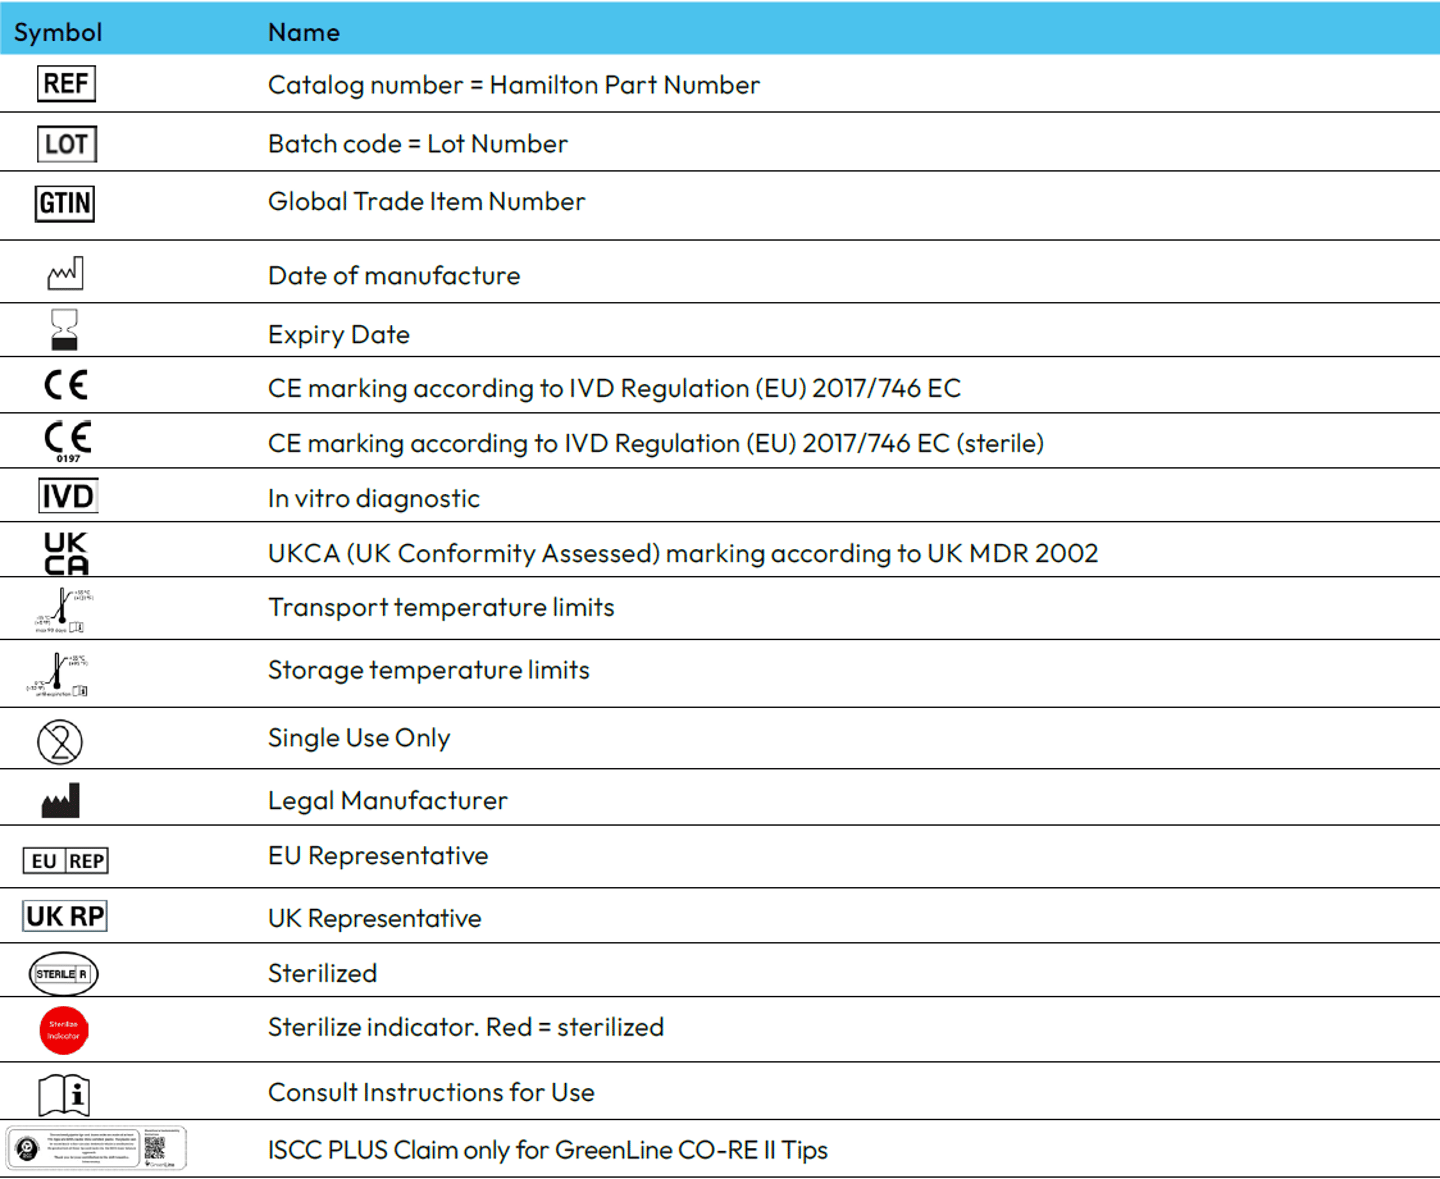Select text 'Sterilize indicator. Red = sterilized'
Viewport: 1440px width, 1179px height.
click(x=466, y=1028)
